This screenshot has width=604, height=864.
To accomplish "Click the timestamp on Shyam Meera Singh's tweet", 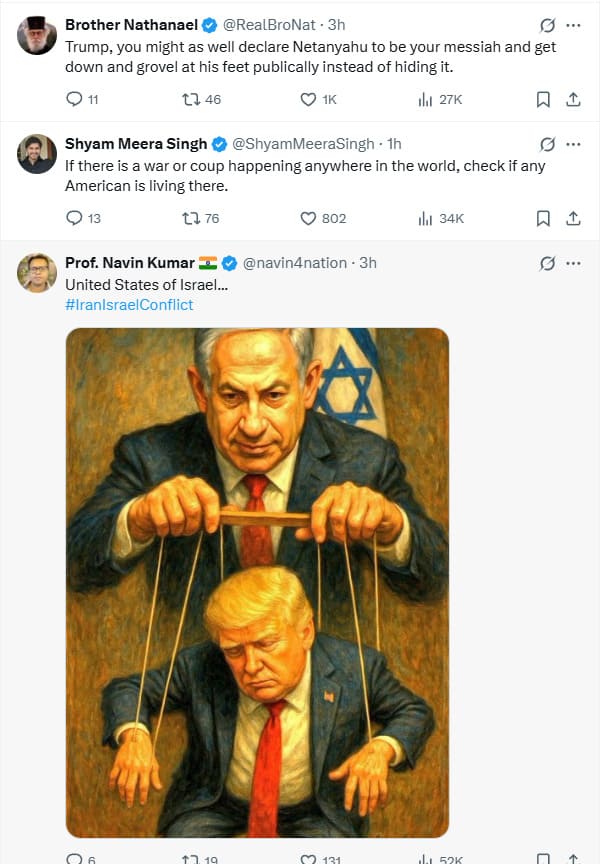I will 387,143.
